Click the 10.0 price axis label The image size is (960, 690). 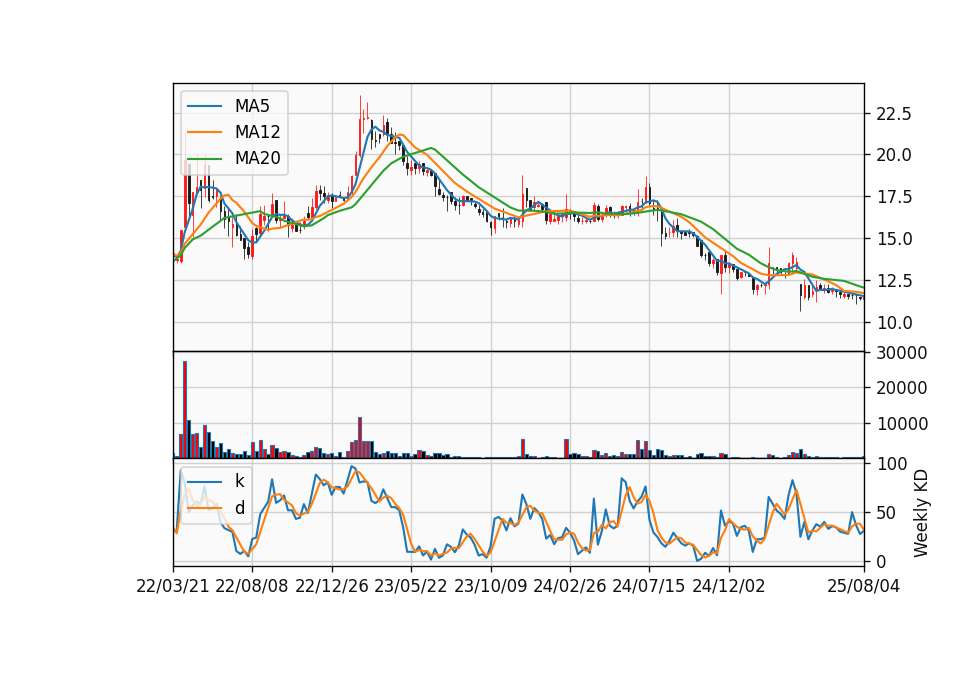pos(894,323)
